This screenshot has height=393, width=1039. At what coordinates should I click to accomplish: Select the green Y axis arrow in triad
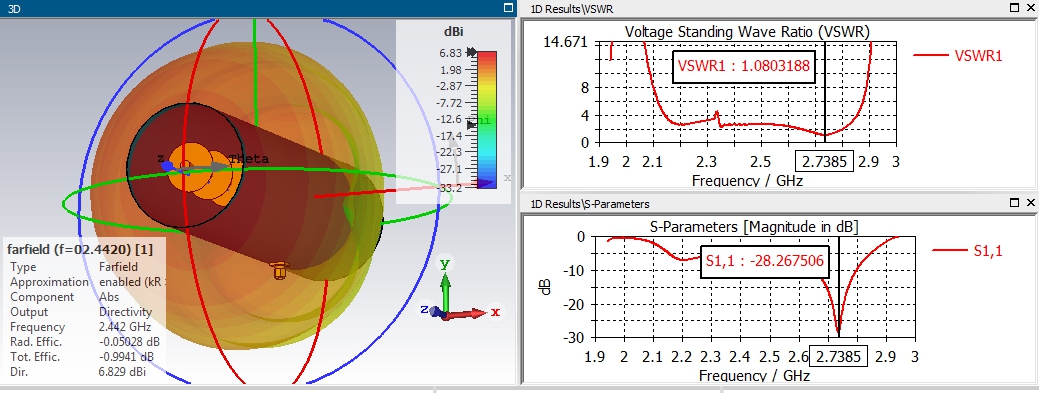pyautogui.click(x=446, y=284)
